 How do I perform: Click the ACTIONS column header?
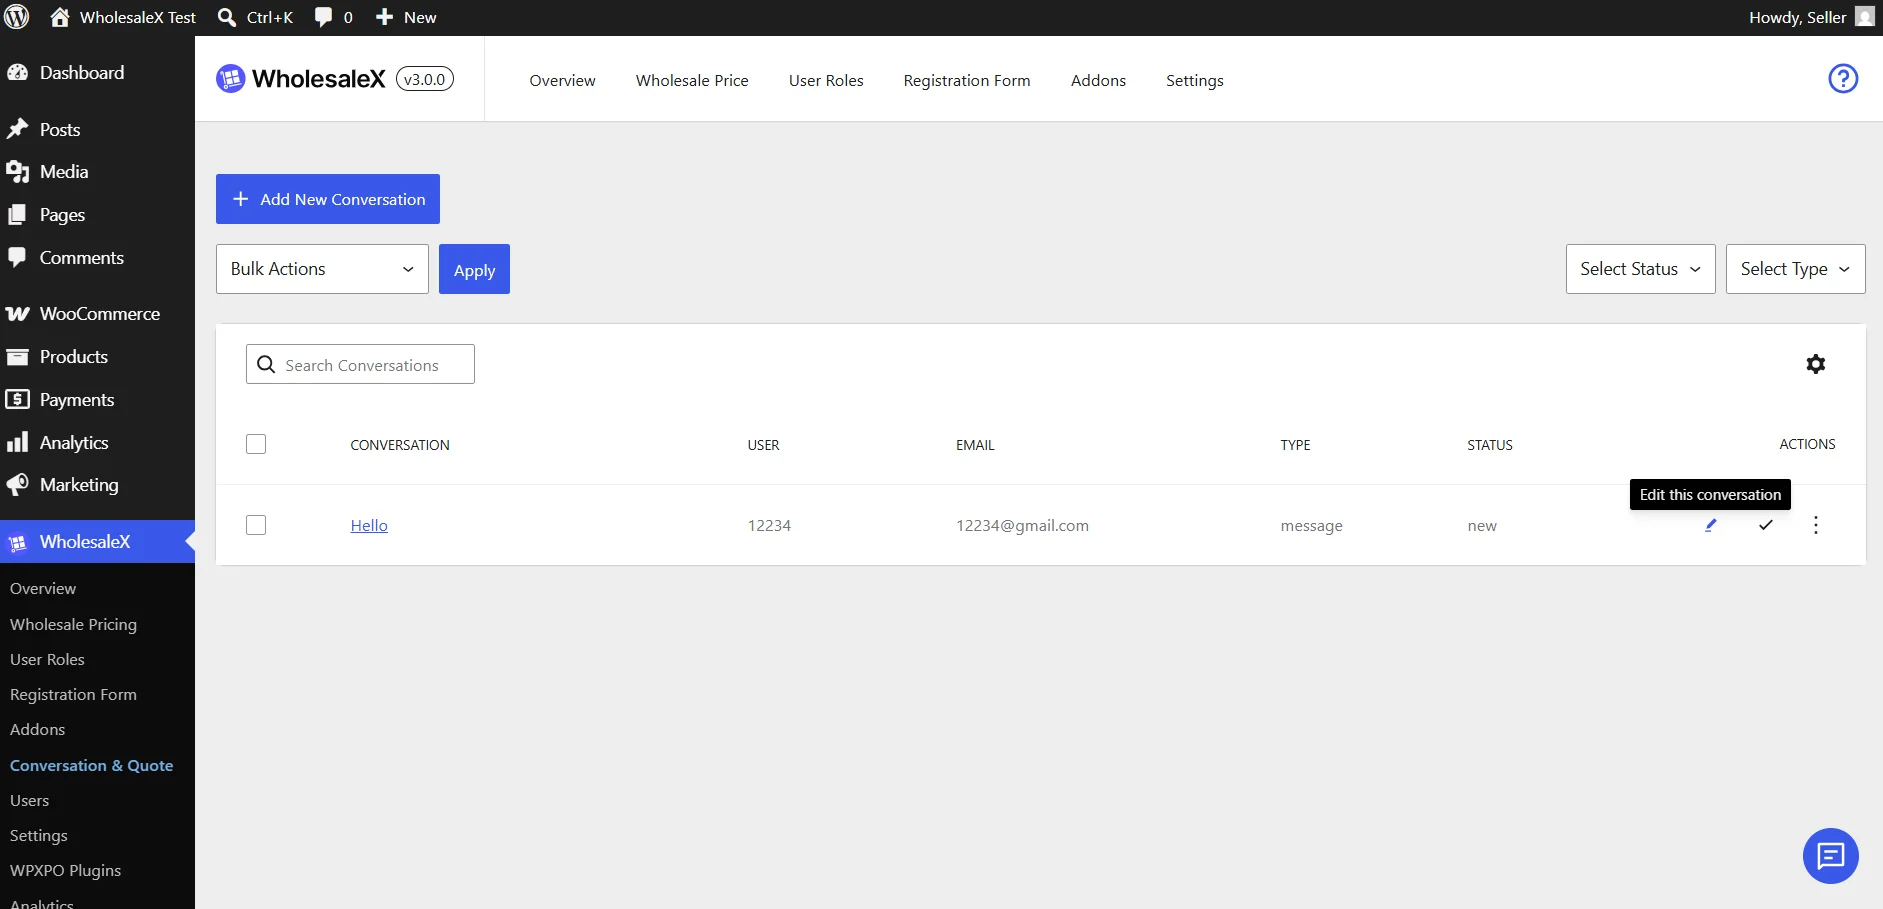(x=1807, y=444)
